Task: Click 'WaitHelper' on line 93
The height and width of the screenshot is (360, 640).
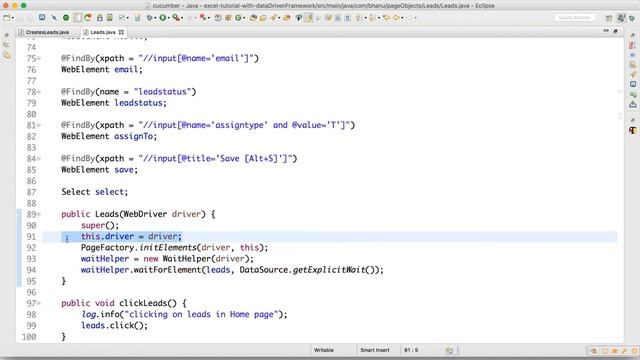Action: (x=186, y=259)
